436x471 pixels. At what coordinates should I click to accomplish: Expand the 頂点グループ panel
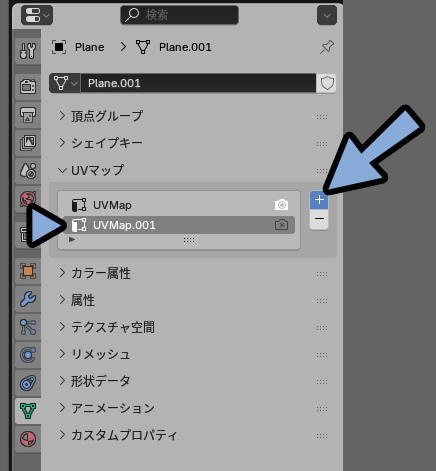[x=107, y=116]
